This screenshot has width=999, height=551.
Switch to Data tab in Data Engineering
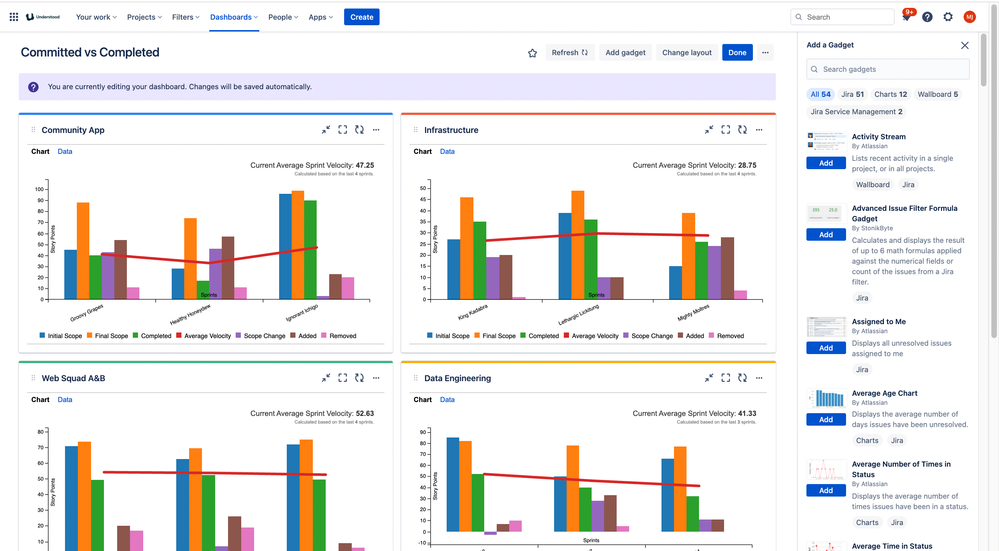447,400
